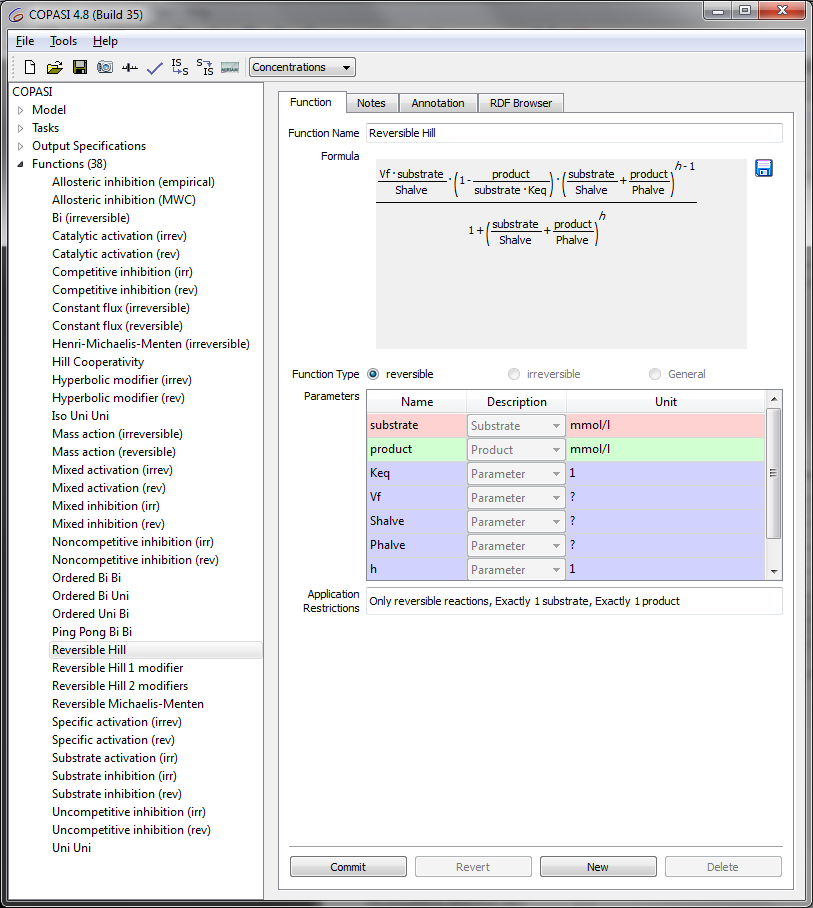Select Ping Pong Bi Bi function in list
This screenshot has height=908, width=813.
click(x=92, y=632)
